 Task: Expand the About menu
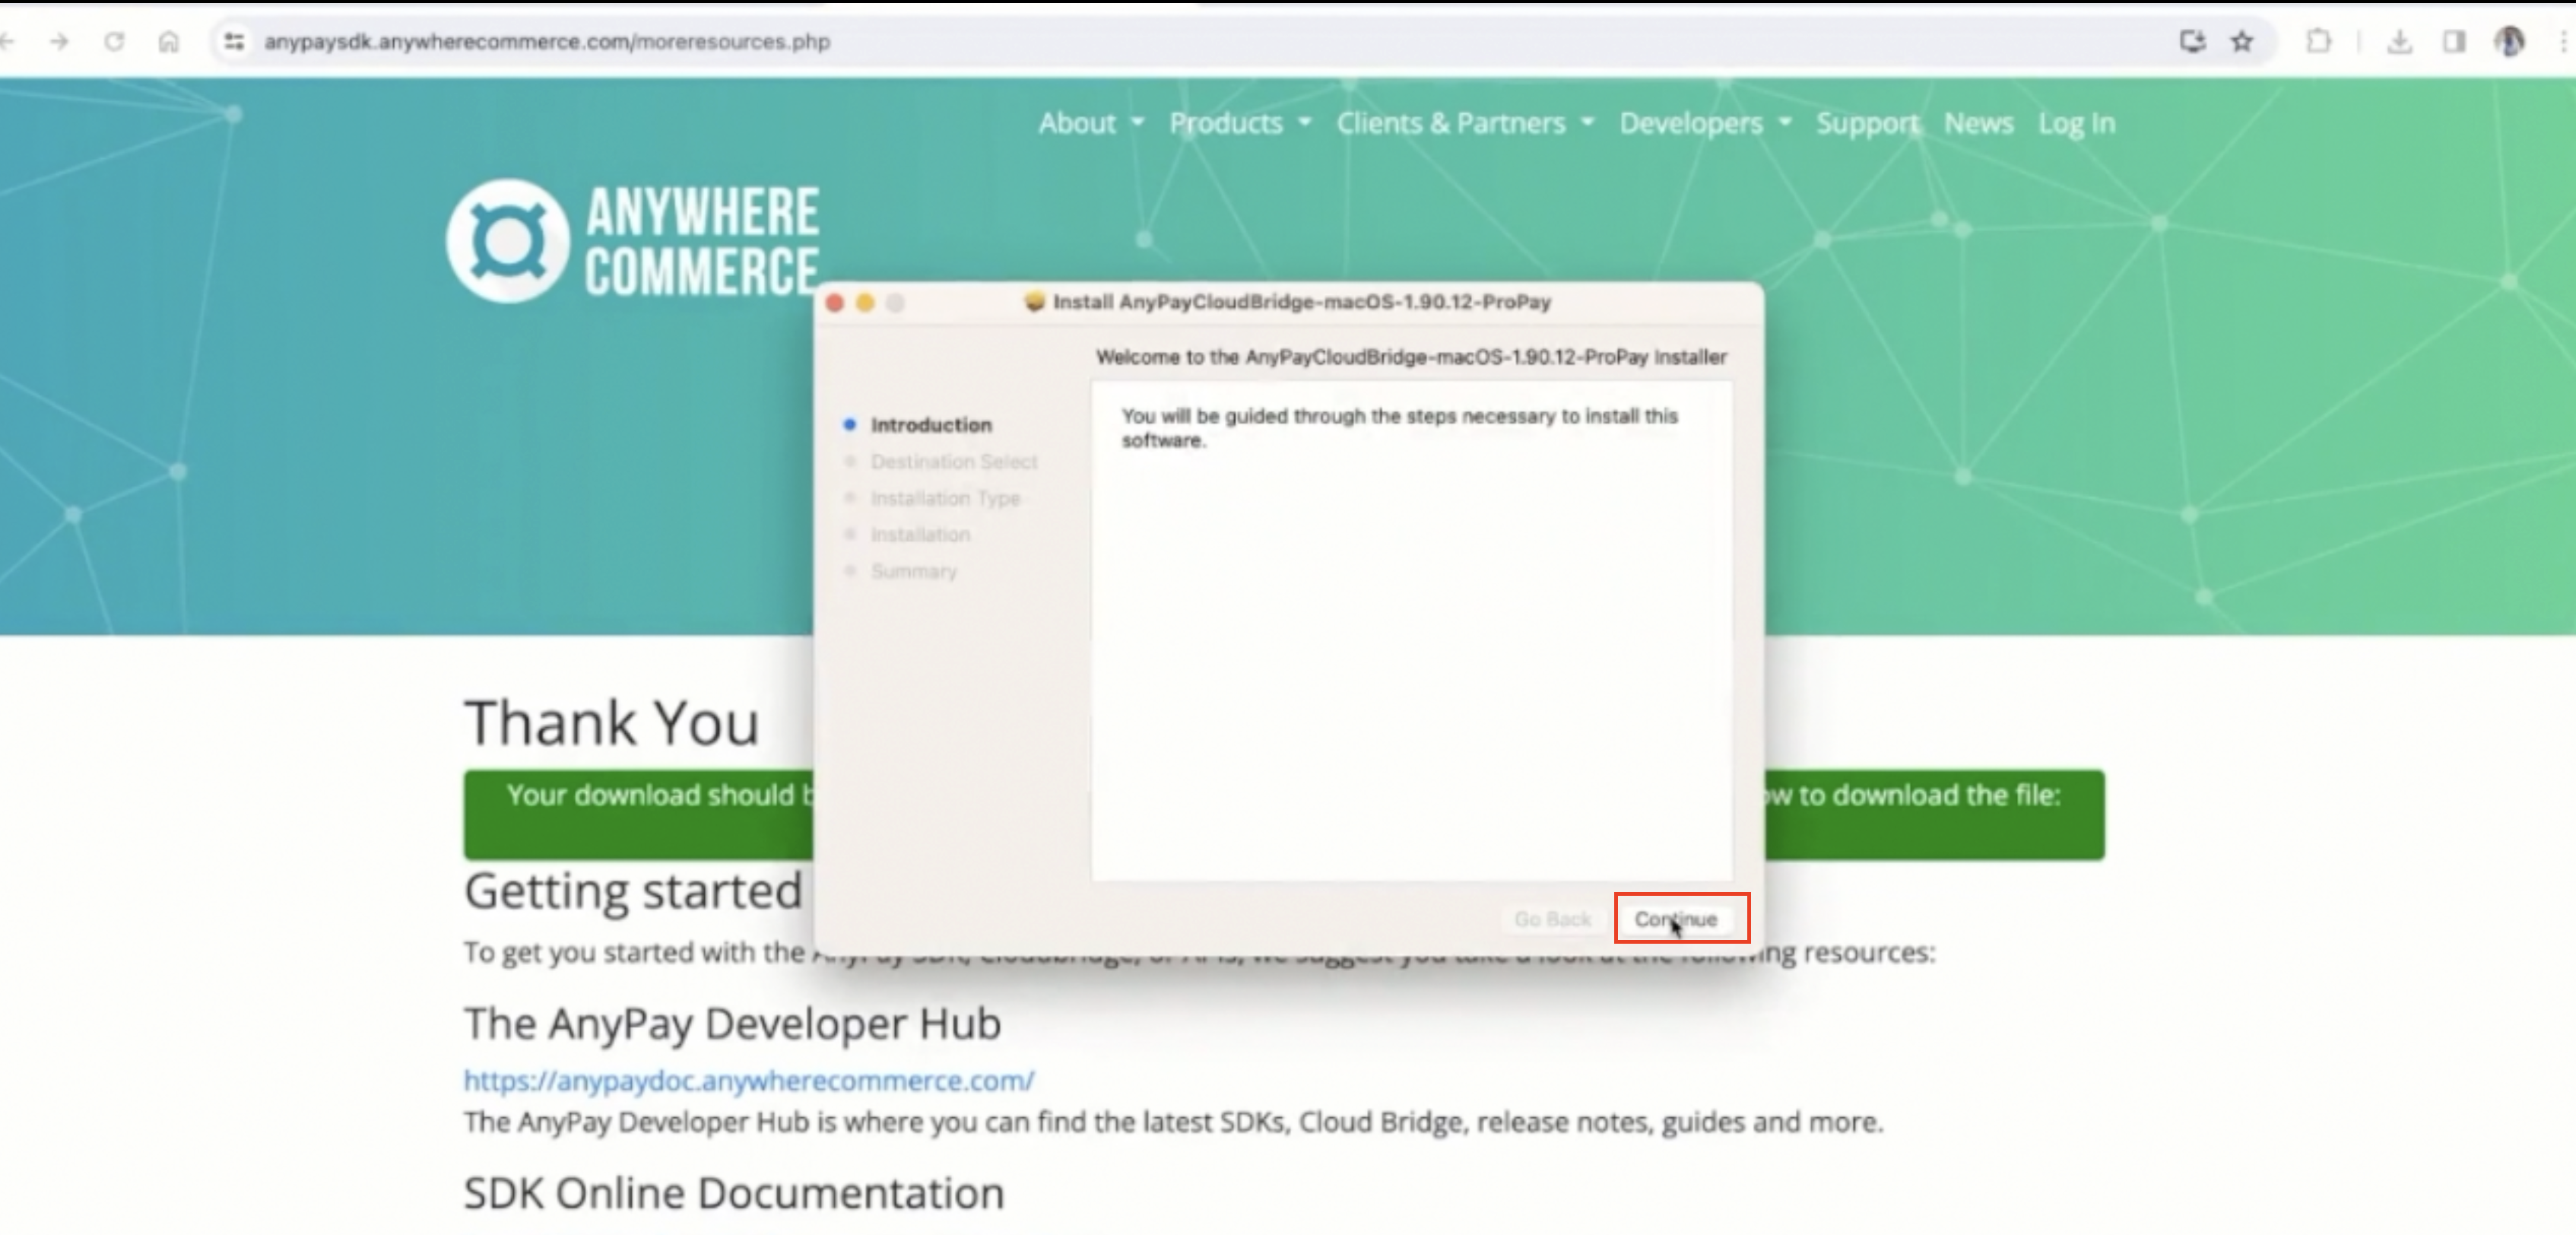click(x=1090, y=123)
